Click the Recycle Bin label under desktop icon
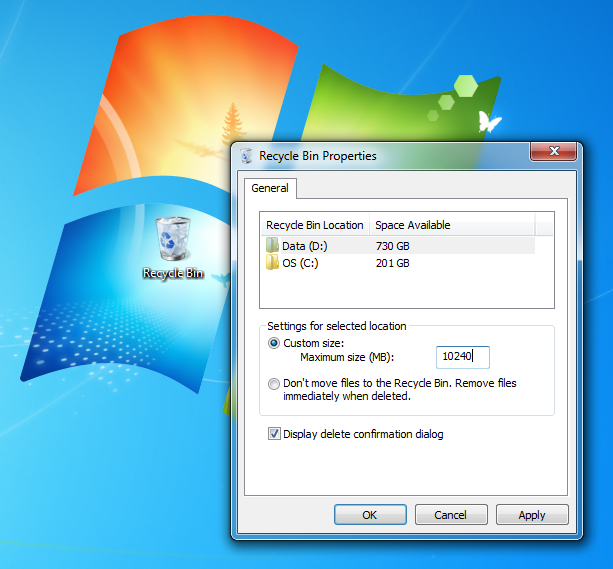The image size is (613, 569). pyautogui.click(x=173, y=273)
